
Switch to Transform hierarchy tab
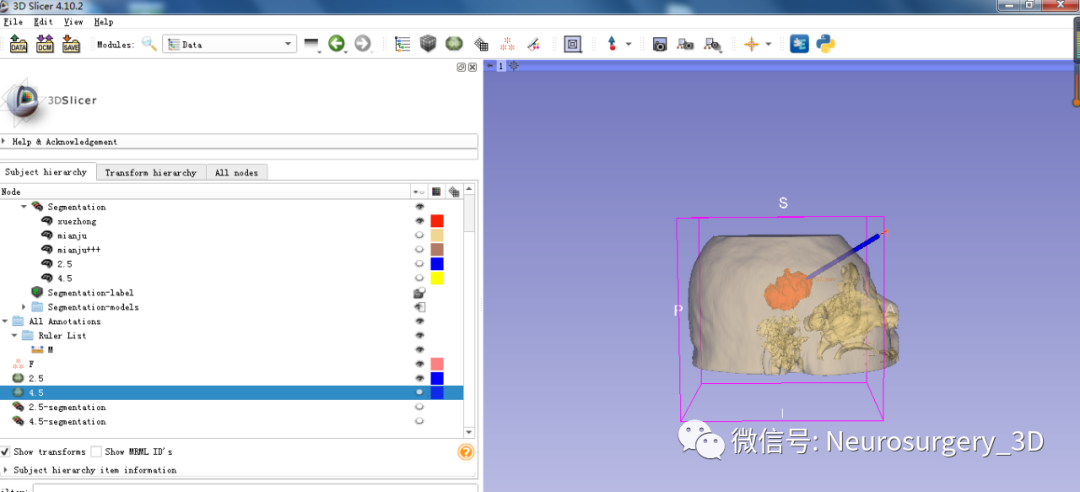pyautogui.click(x=151, y=173)
